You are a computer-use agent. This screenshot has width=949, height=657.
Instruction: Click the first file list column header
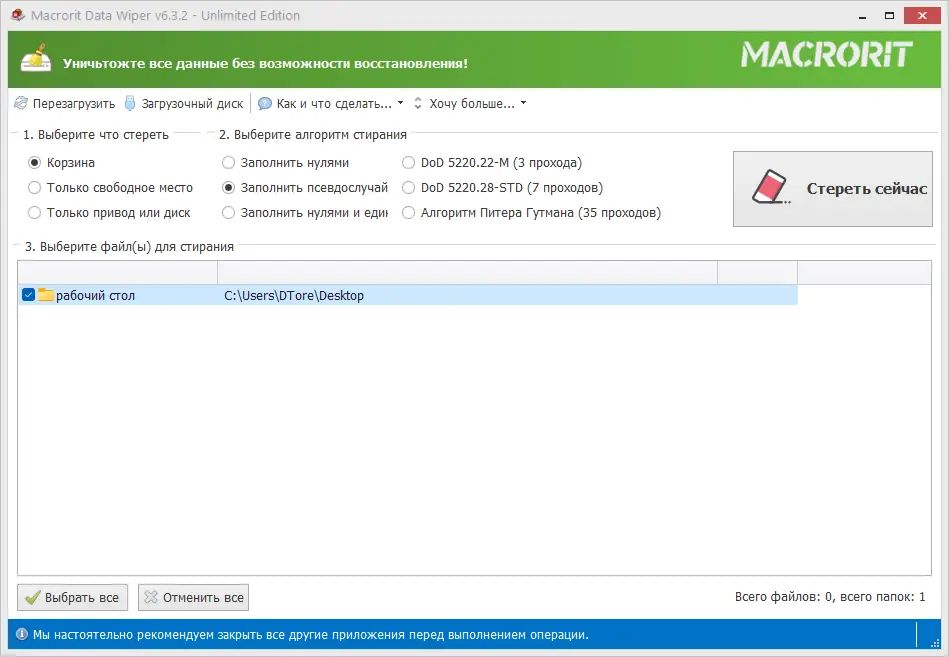tap(117, 273)
